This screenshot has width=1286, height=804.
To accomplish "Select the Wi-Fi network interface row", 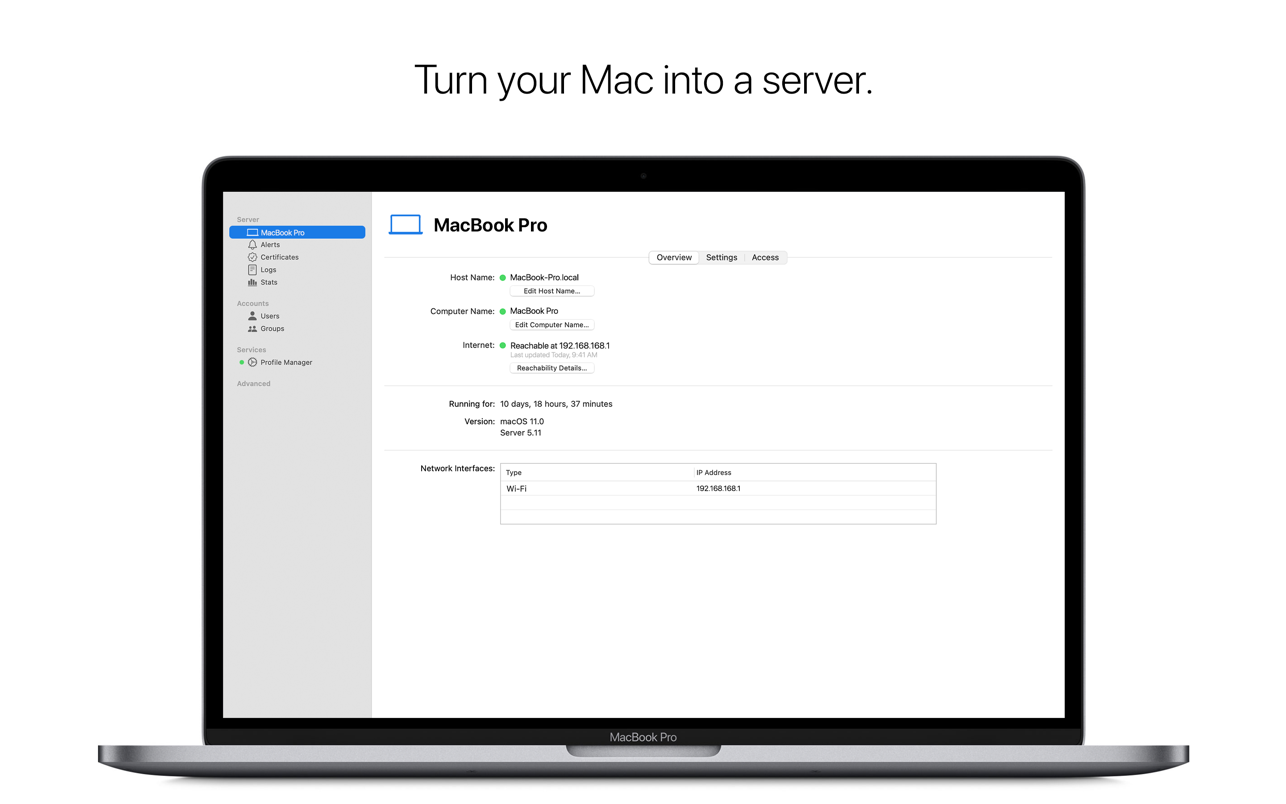I will 718,489.
